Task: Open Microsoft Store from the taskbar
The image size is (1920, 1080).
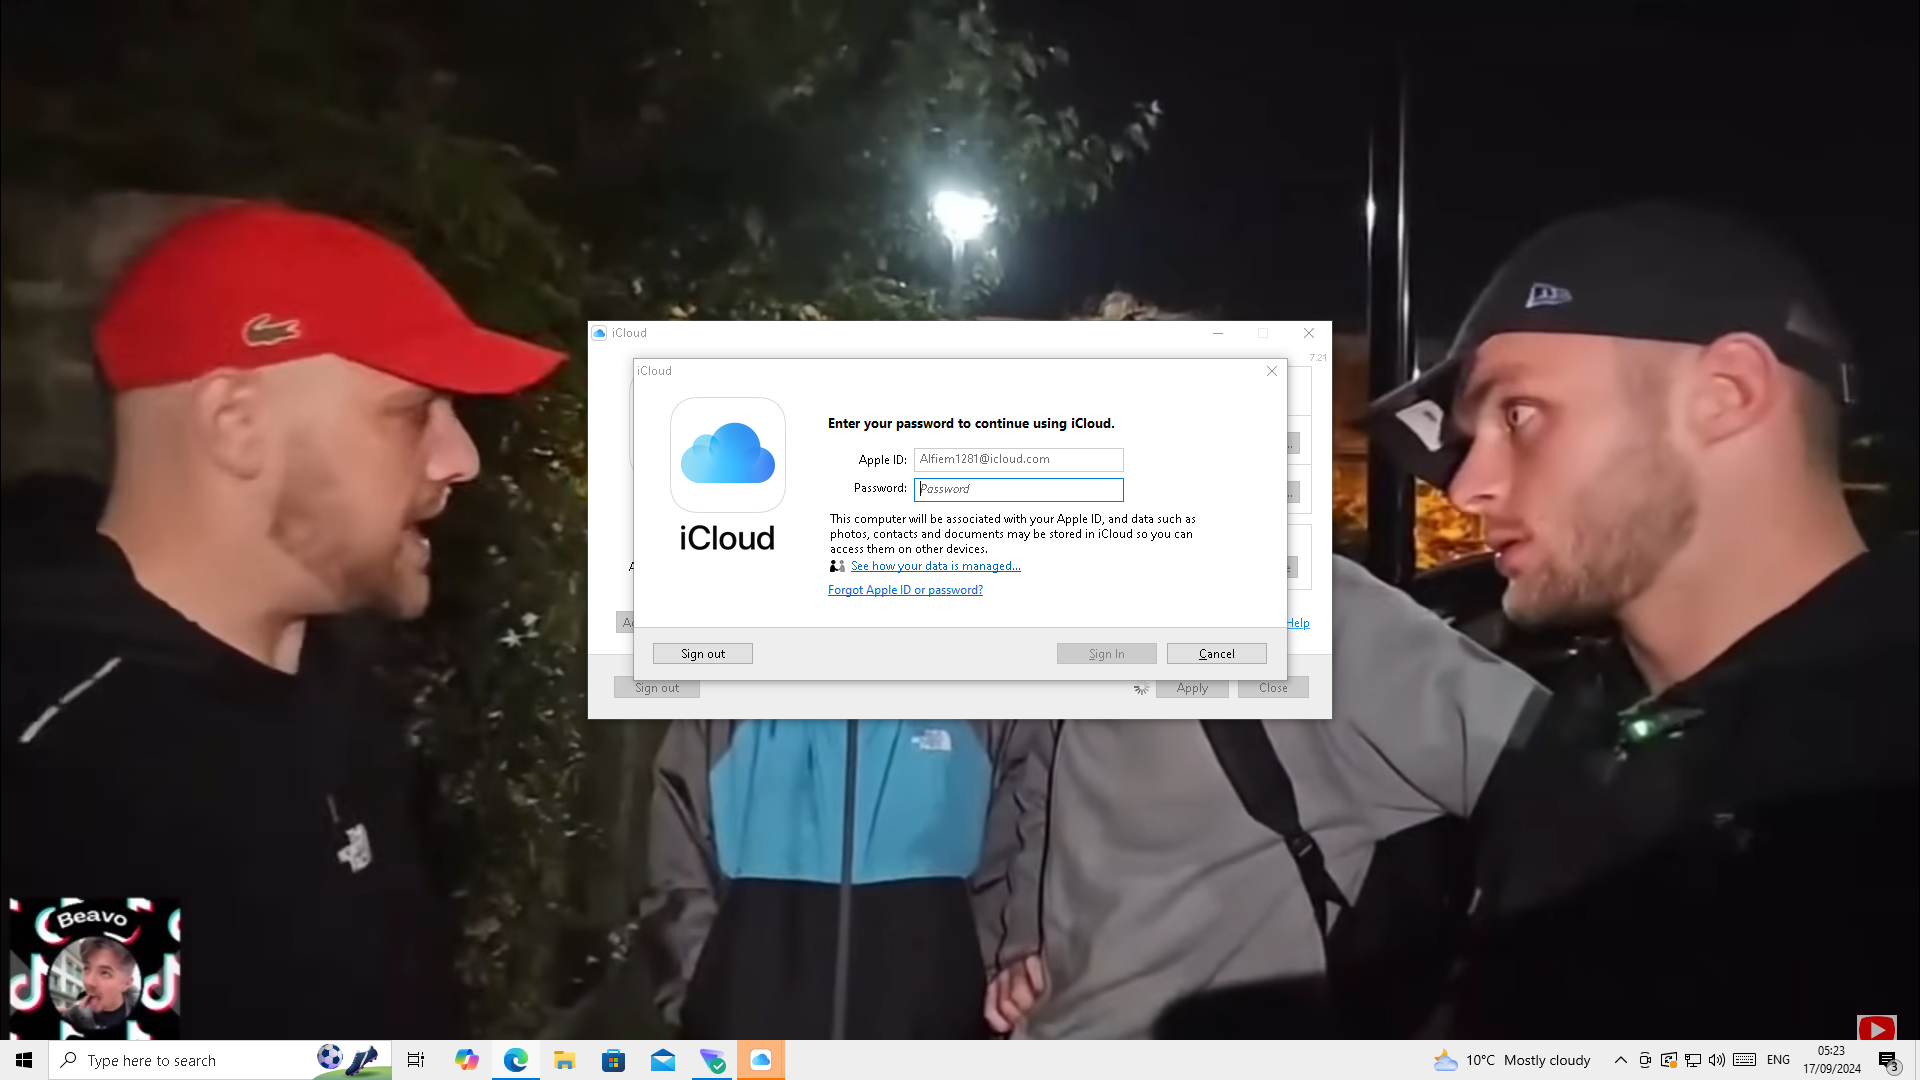Action: pos(614,1060)
